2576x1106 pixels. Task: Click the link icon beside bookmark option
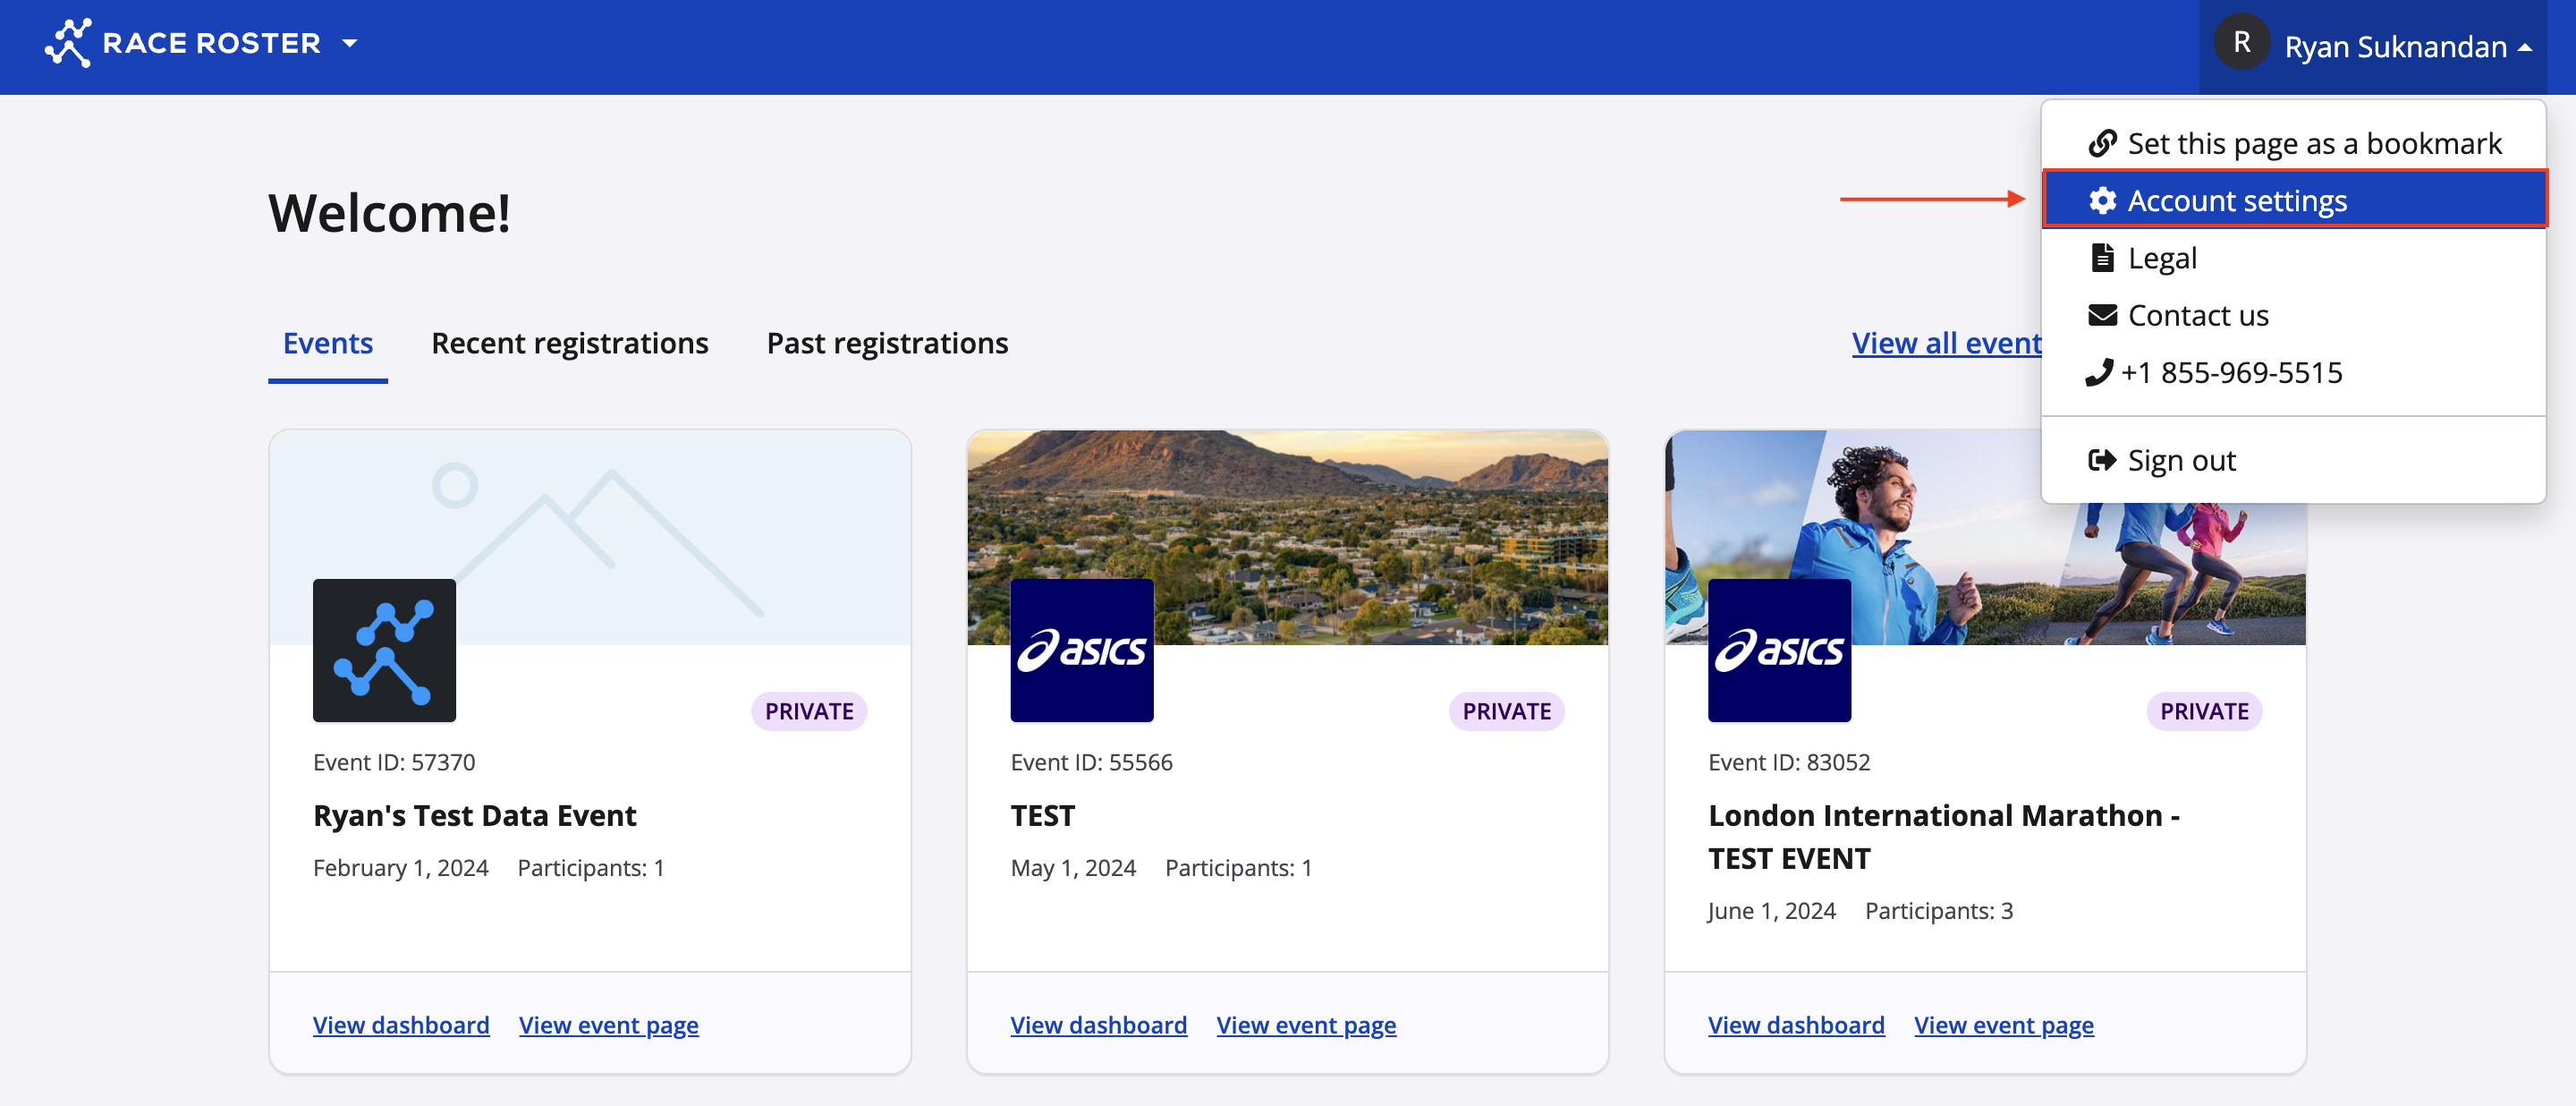tap(2102, 143)
